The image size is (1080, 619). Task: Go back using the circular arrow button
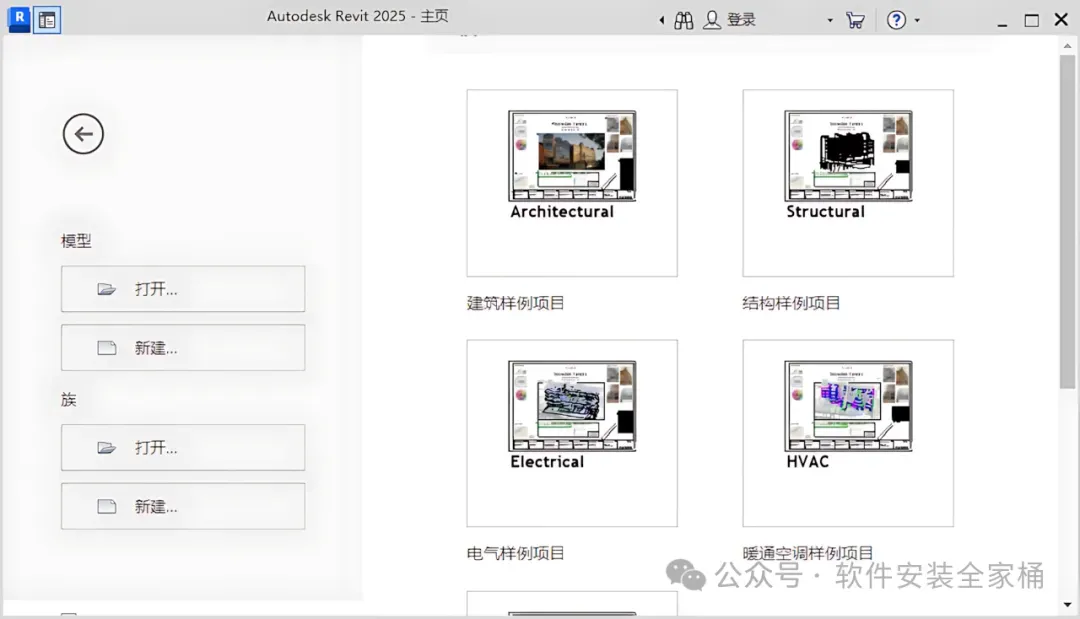83,134
